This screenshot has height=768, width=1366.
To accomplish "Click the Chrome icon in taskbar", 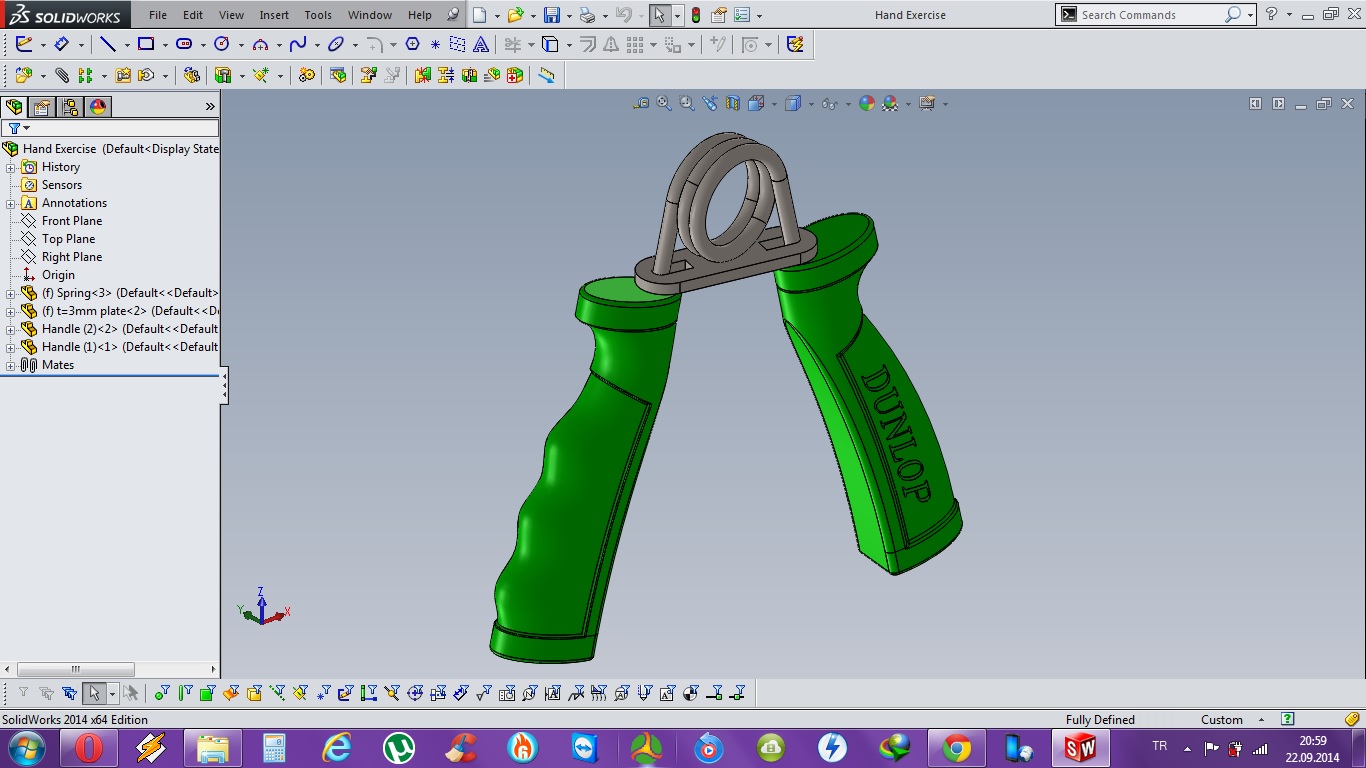I will click(x=957, y=748).
